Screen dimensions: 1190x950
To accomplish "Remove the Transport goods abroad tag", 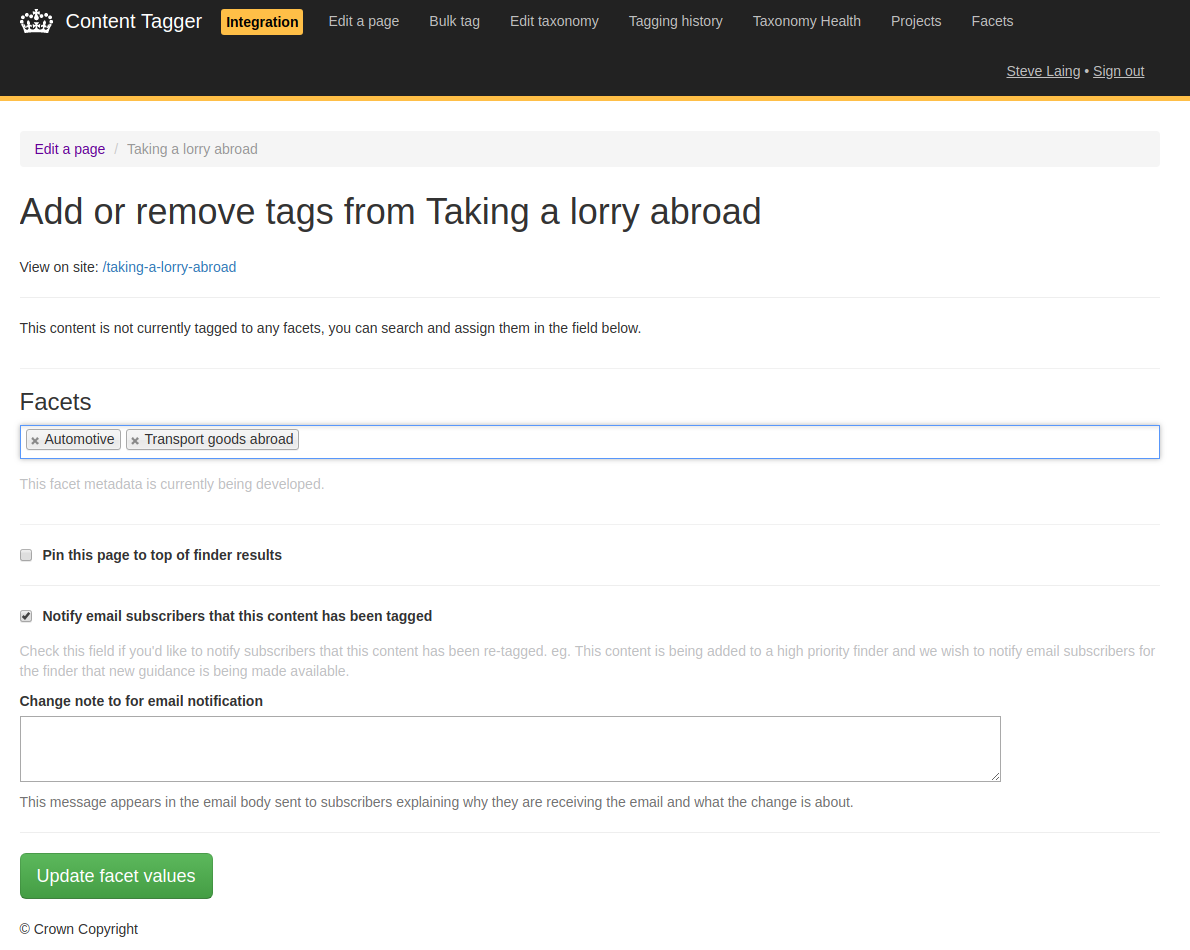I will coord(135,441).
